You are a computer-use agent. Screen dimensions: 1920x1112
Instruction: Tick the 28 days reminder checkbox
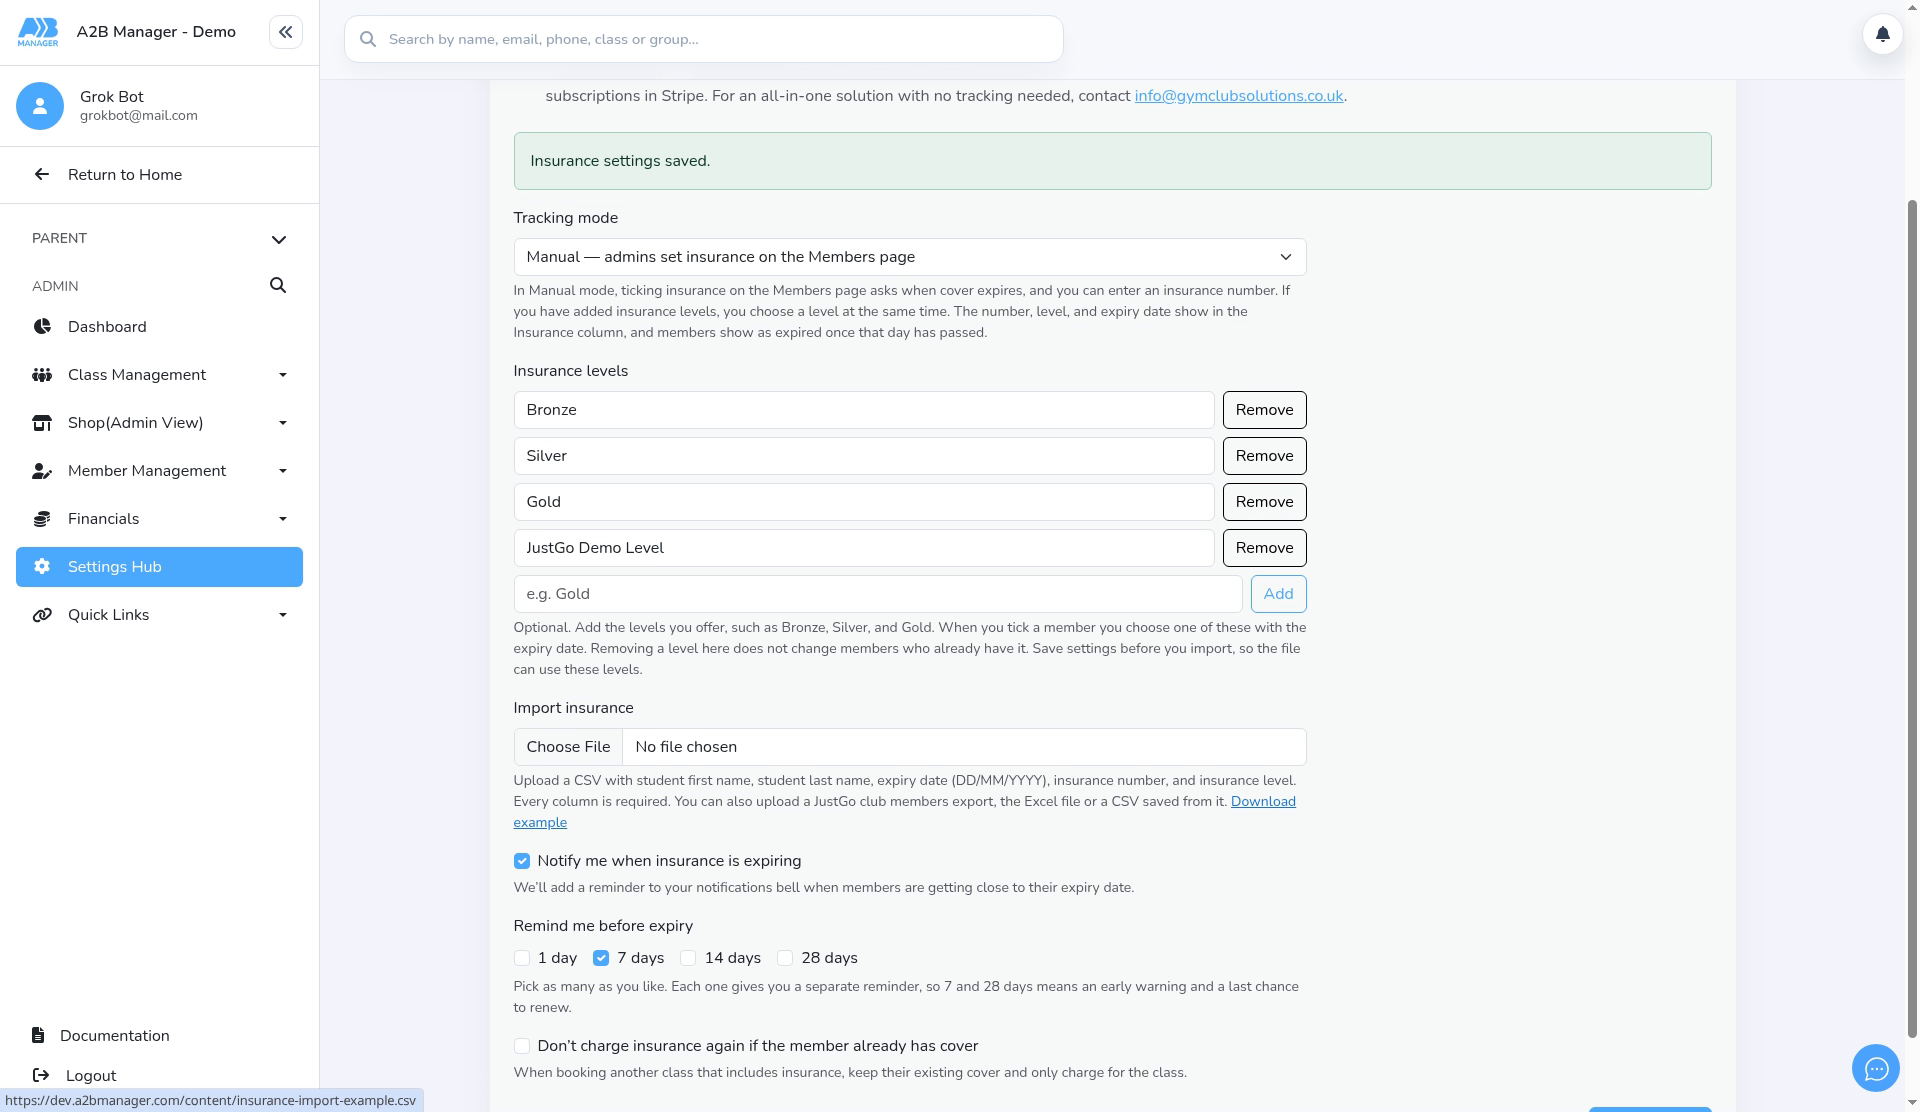pos(785,958)
